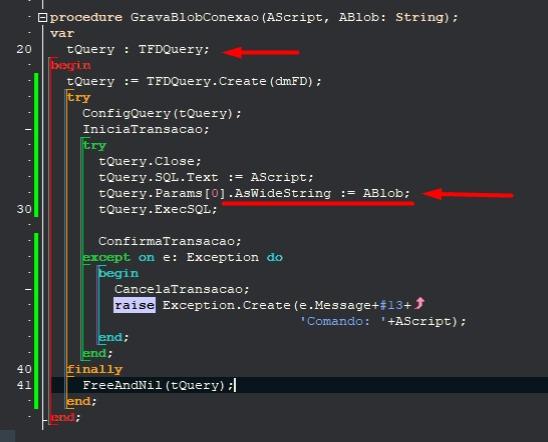Click 'CancelaTransacao;' statement
The image size is (548, 442).
[182, 289]
